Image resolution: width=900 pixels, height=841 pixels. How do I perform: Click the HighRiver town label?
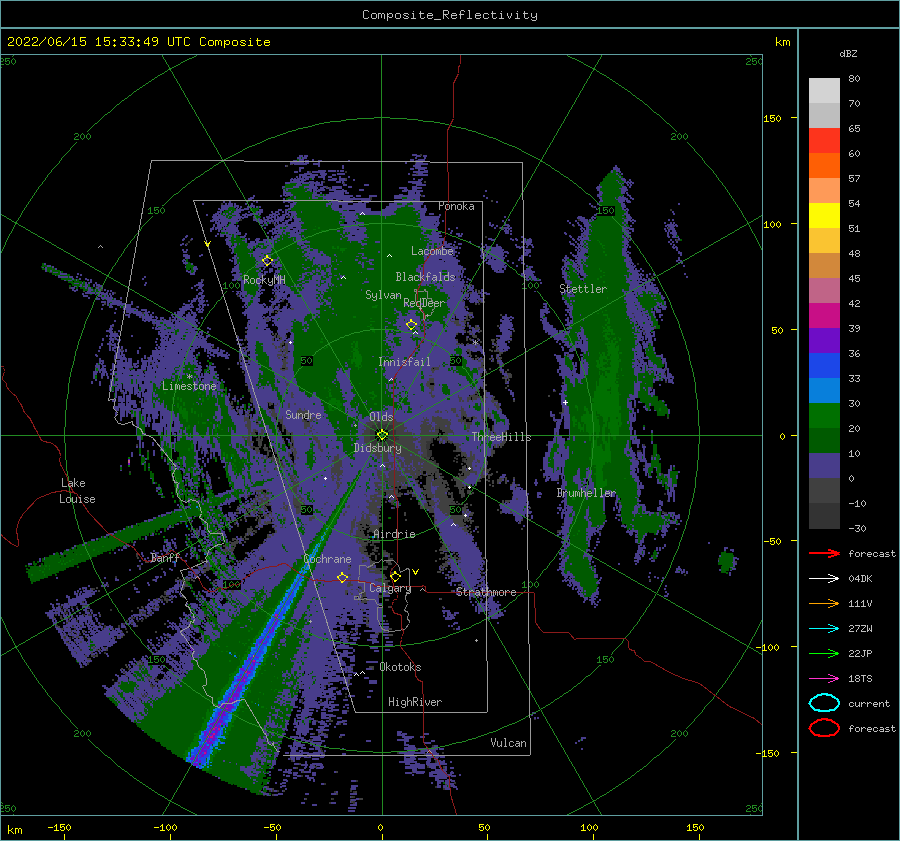click(x=415, y=702)
